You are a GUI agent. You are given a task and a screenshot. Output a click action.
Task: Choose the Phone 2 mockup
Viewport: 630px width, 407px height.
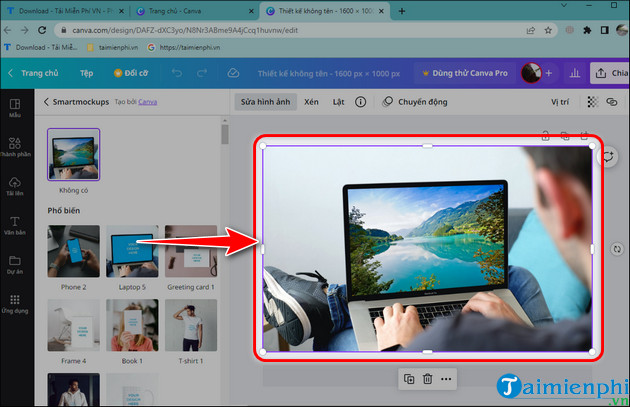(74, 251)
